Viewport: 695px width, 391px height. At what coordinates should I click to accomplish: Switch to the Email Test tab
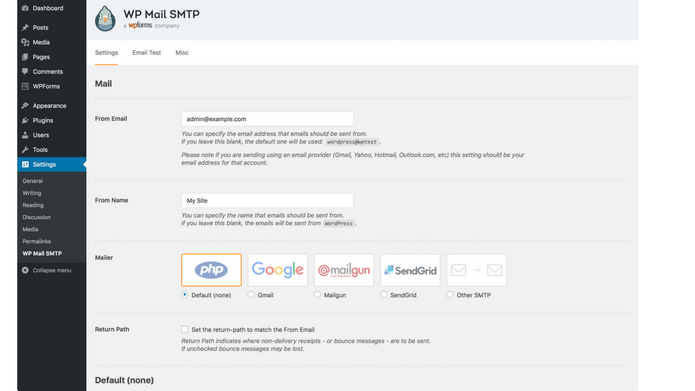[x=147, y=53]
